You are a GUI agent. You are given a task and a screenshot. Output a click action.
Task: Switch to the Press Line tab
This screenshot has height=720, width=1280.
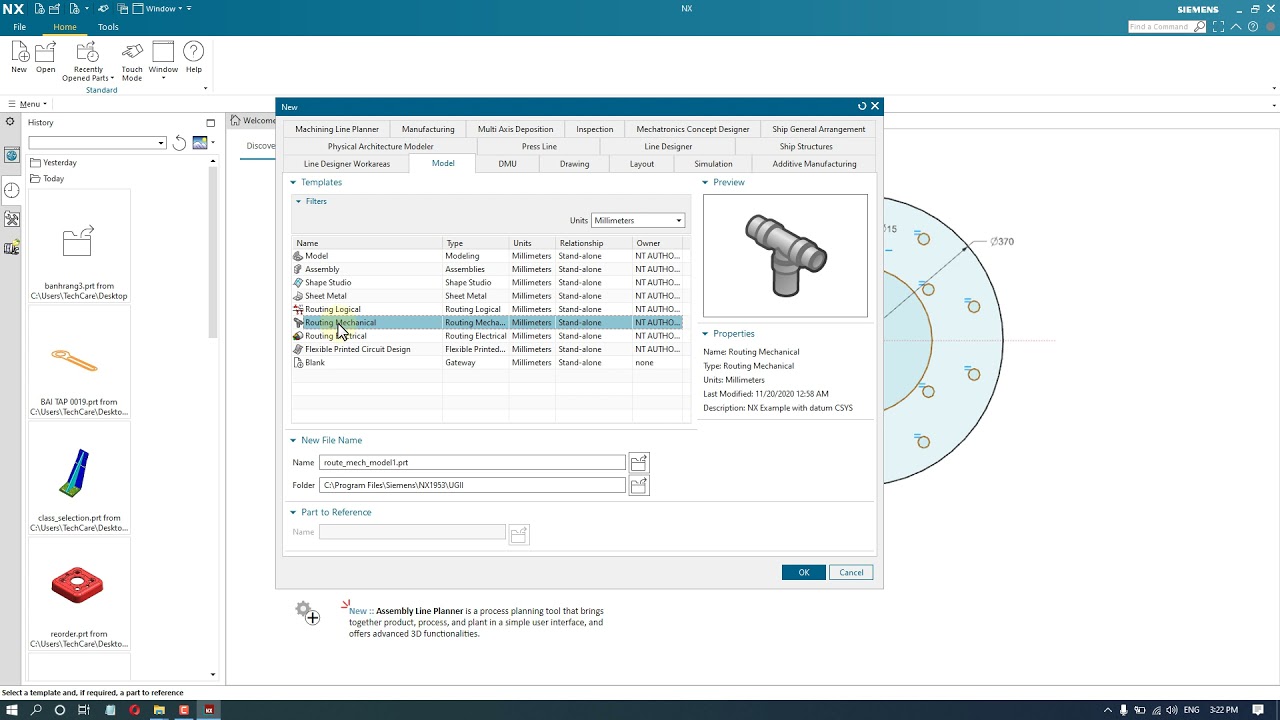539,146
